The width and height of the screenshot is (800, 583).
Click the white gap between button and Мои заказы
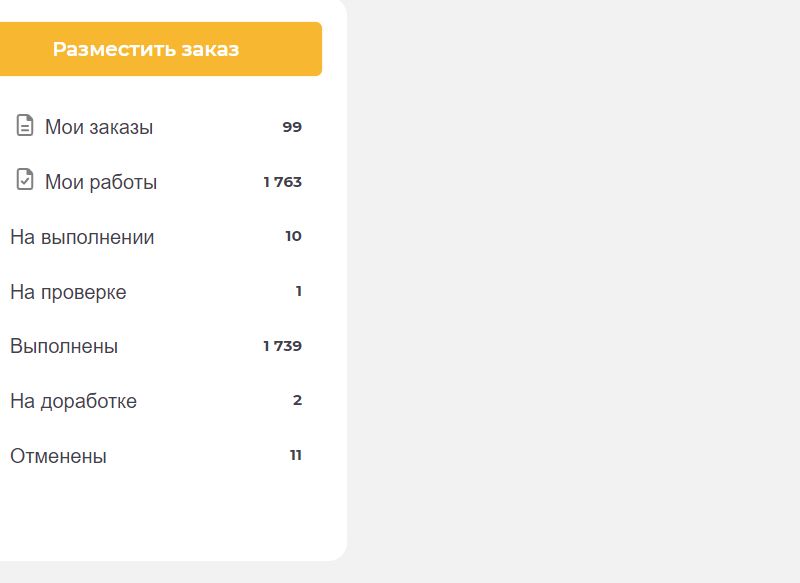[x=160, y=92]
